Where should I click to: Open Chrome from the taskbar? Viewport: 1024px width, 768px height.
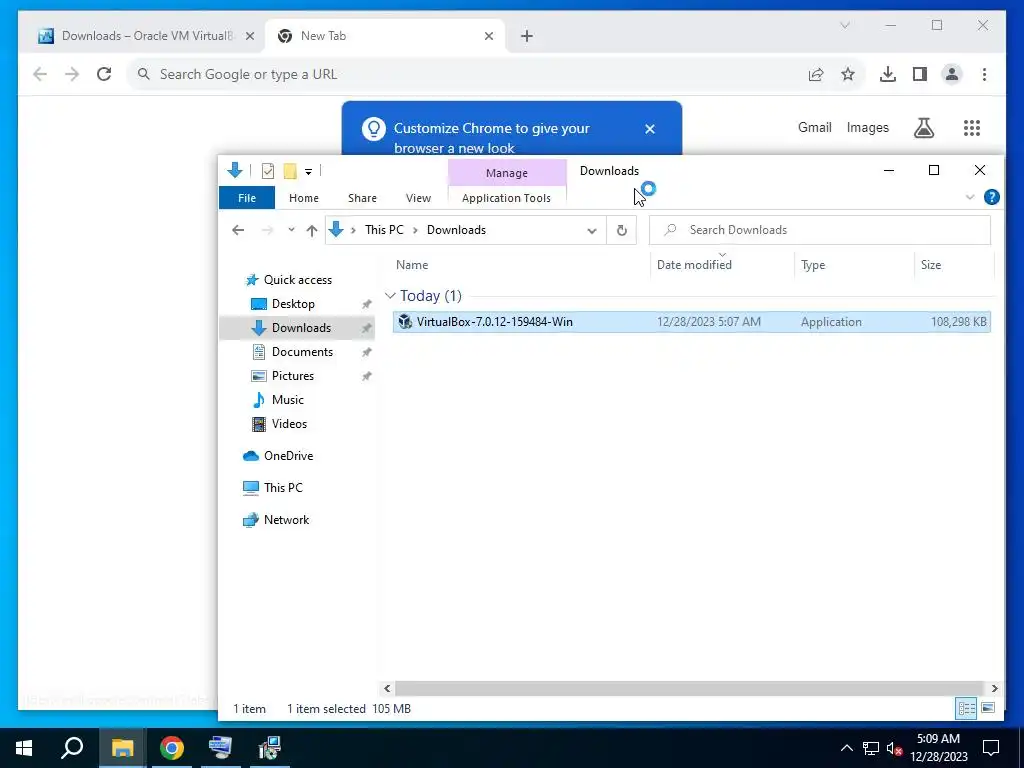(172, 748)
